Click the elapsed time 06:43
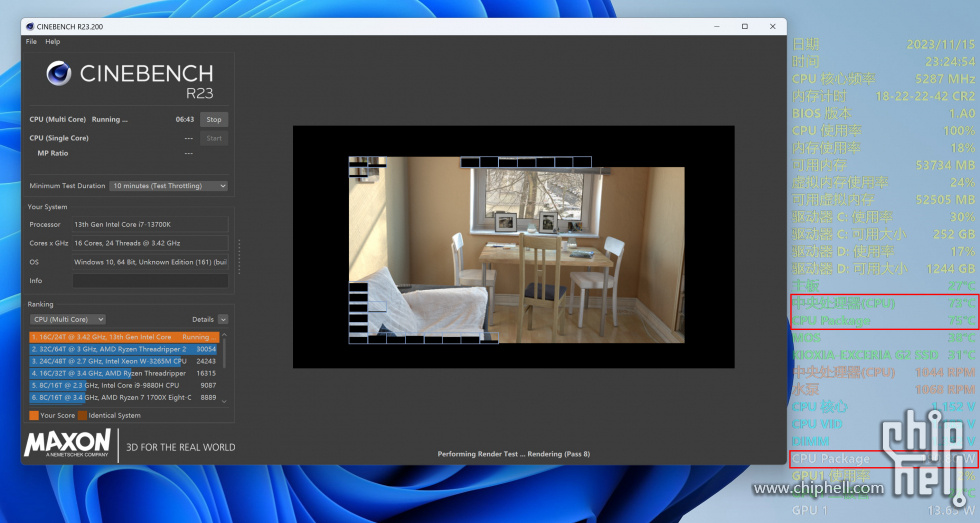Viewport: 980px width, 523px height. 184,119
